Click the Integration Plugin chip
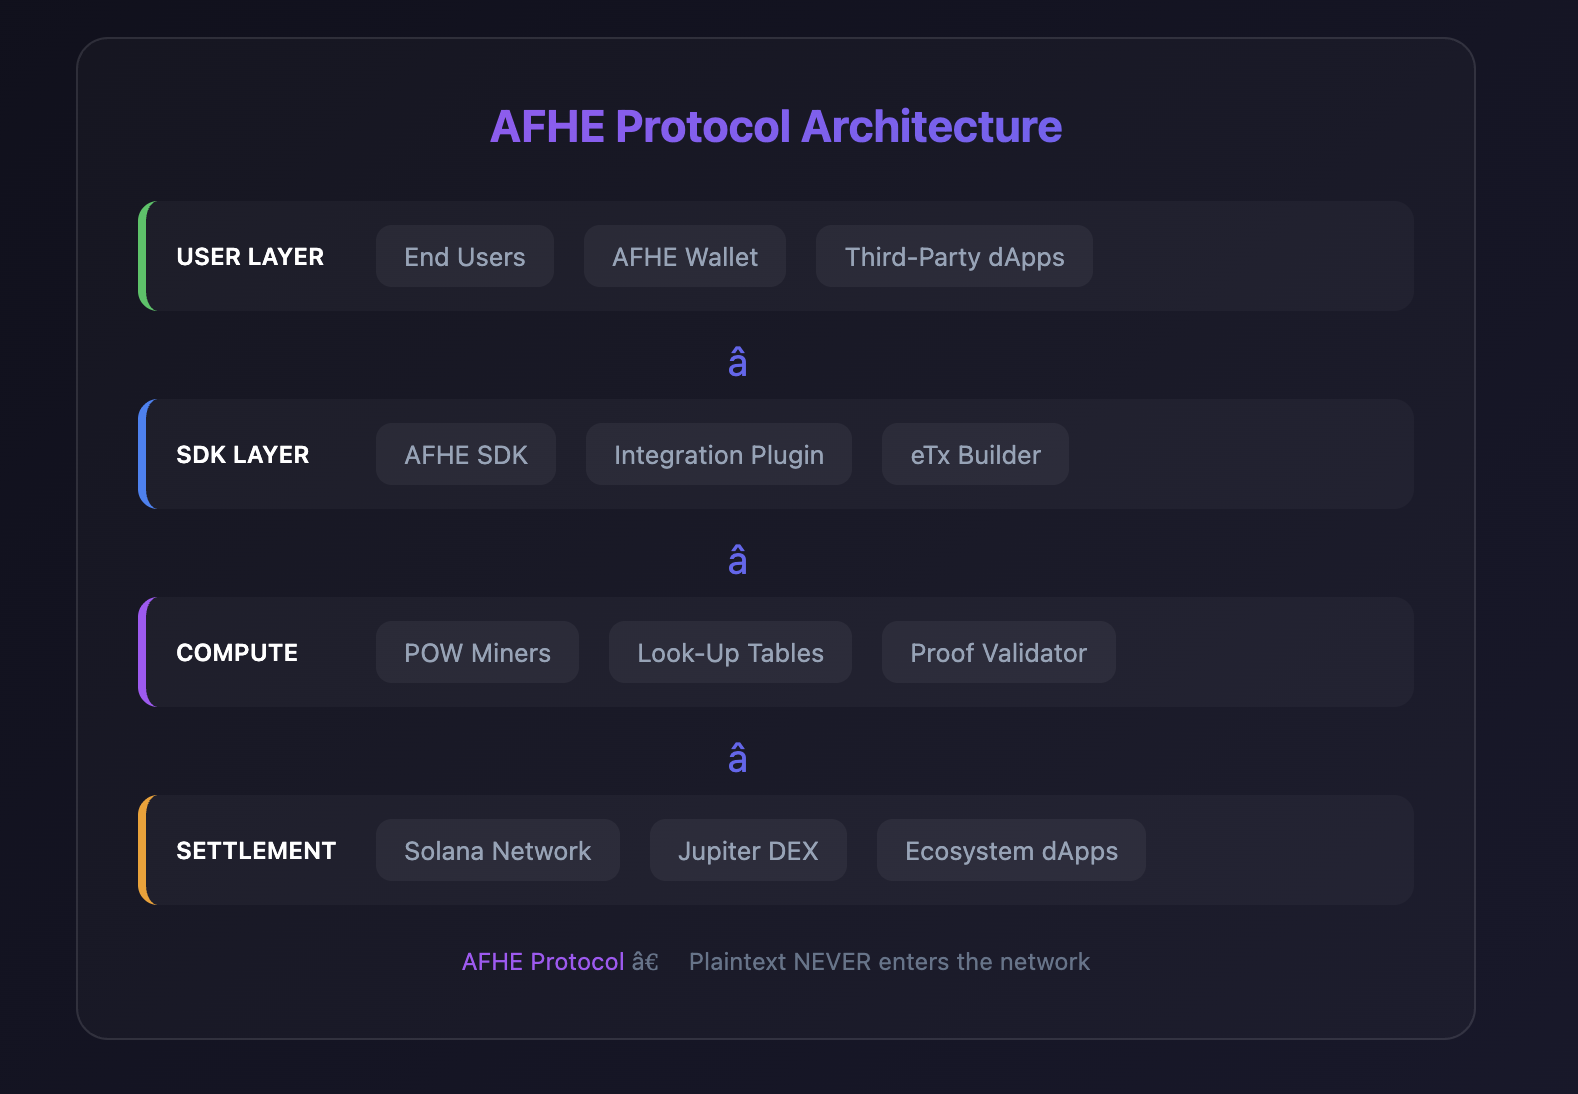This screenshot has width=1578, height=1094. click(718, 455)
